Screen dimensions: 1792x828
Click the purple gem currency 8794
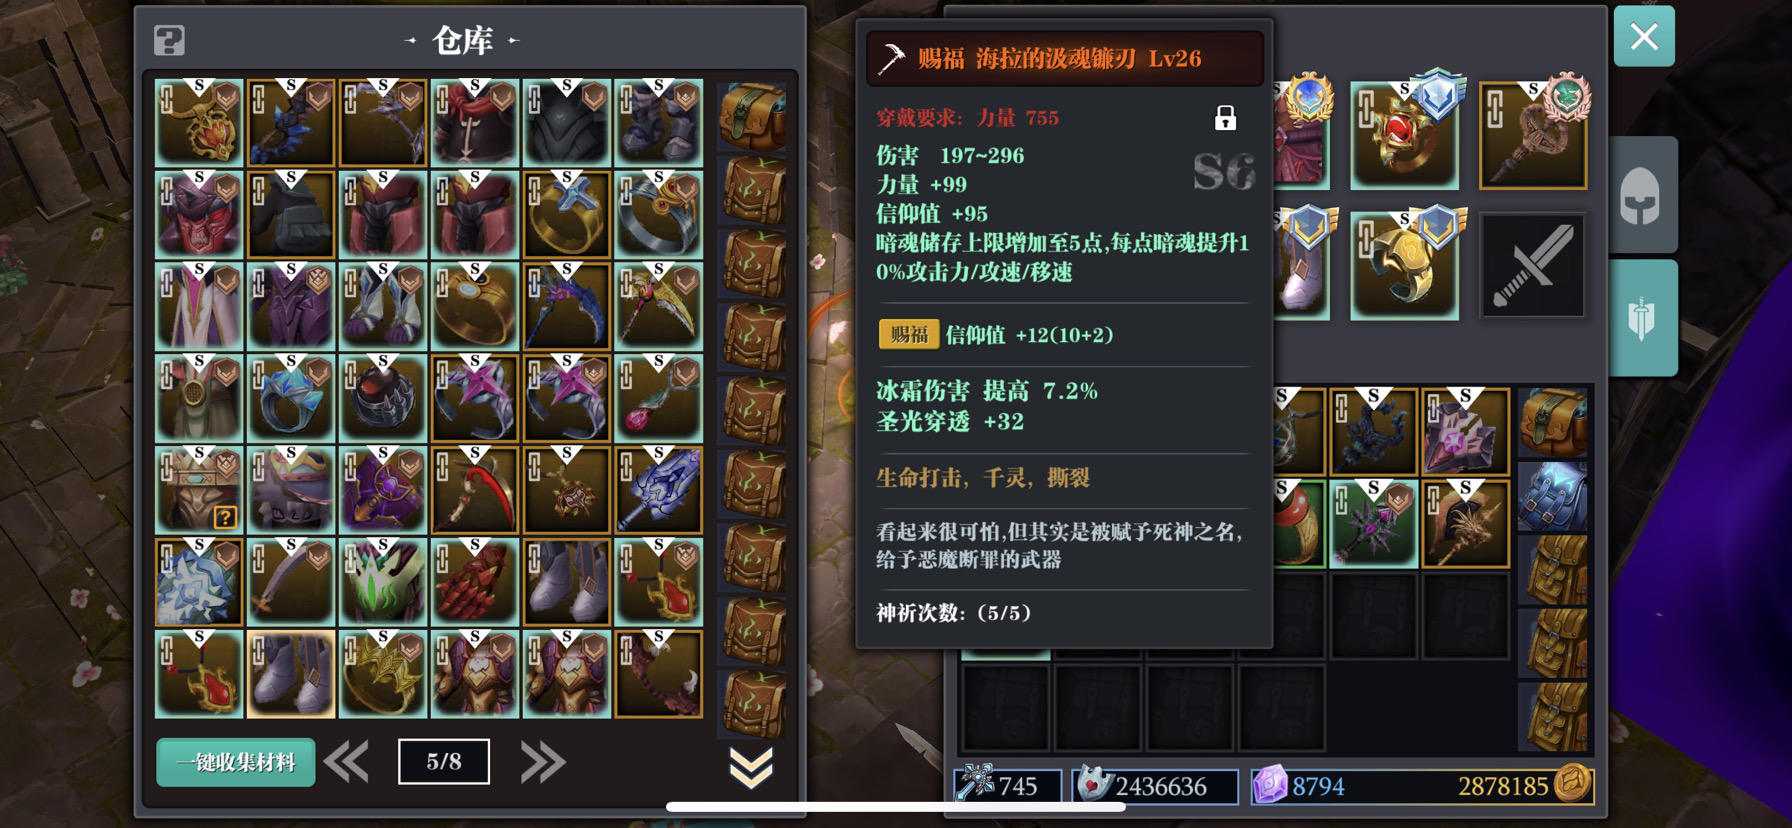tap(1300, 787)
